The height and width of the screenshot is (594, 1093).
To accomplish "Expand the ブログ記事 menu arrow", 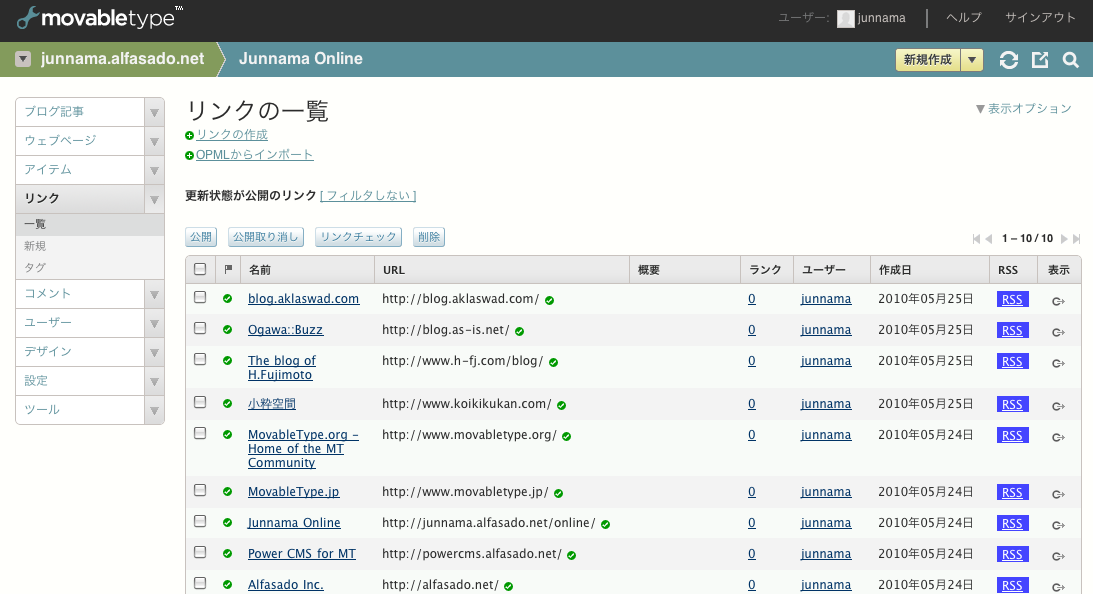I will pos(154,112).
